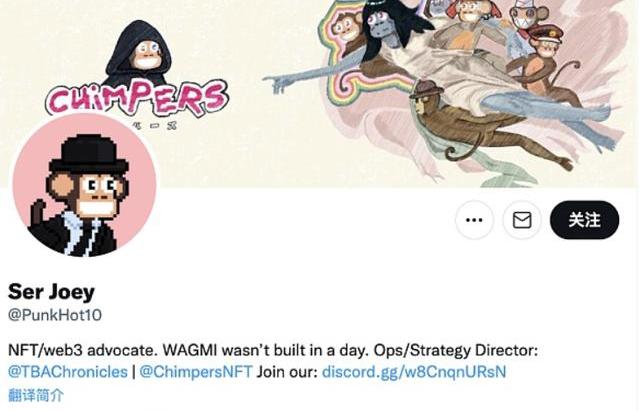Screen dimensions: 640x411
Task: Open the @ChimpersNFT mention link
Action: (196, 372)
